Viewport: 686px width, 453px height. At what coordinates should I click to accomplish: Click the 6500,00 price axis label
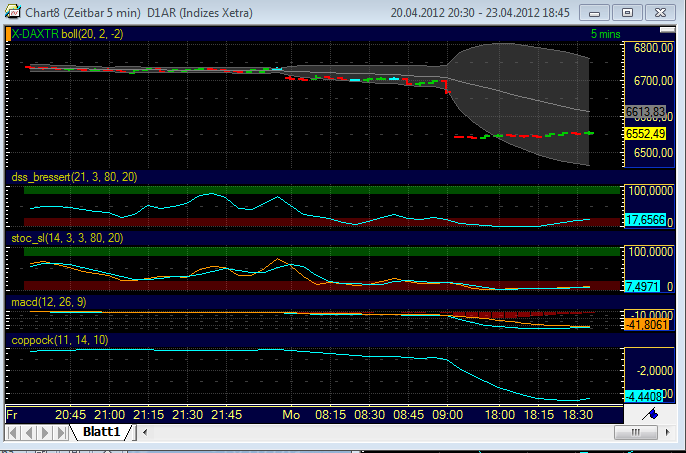point(653,153)
